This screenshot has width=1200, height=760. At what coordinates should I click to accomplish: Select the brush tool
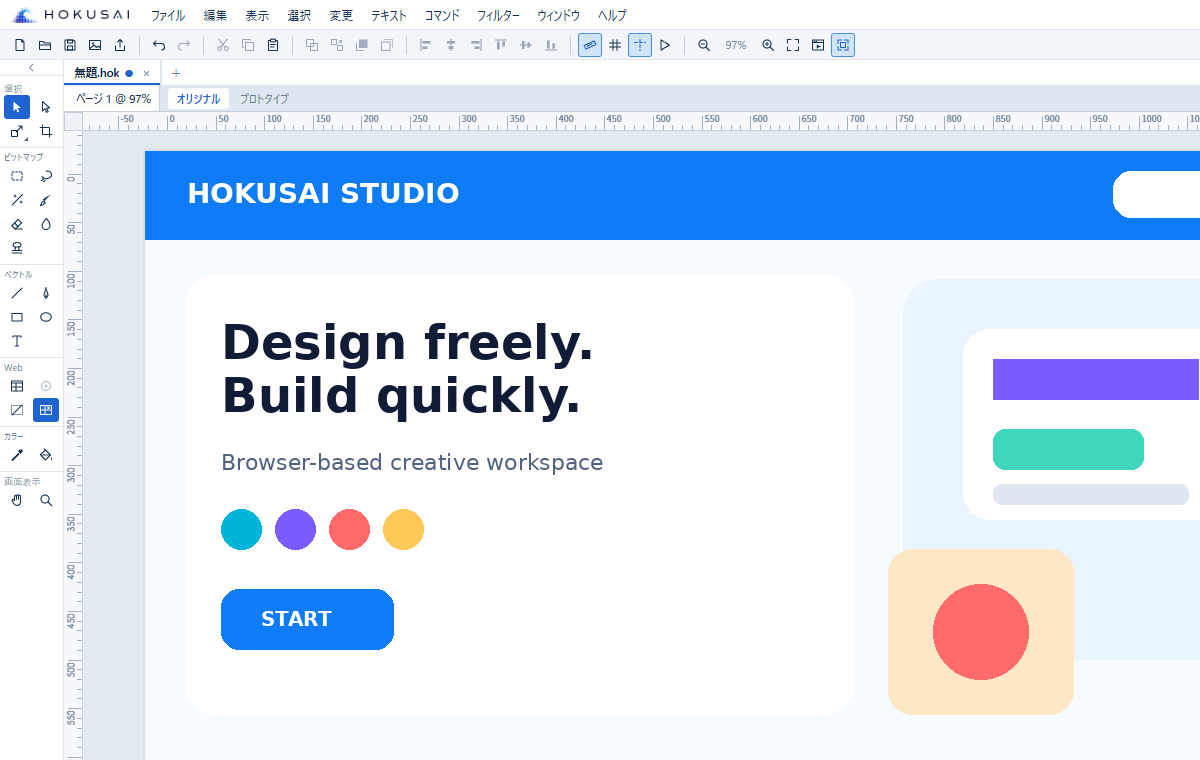click(46, 200)
